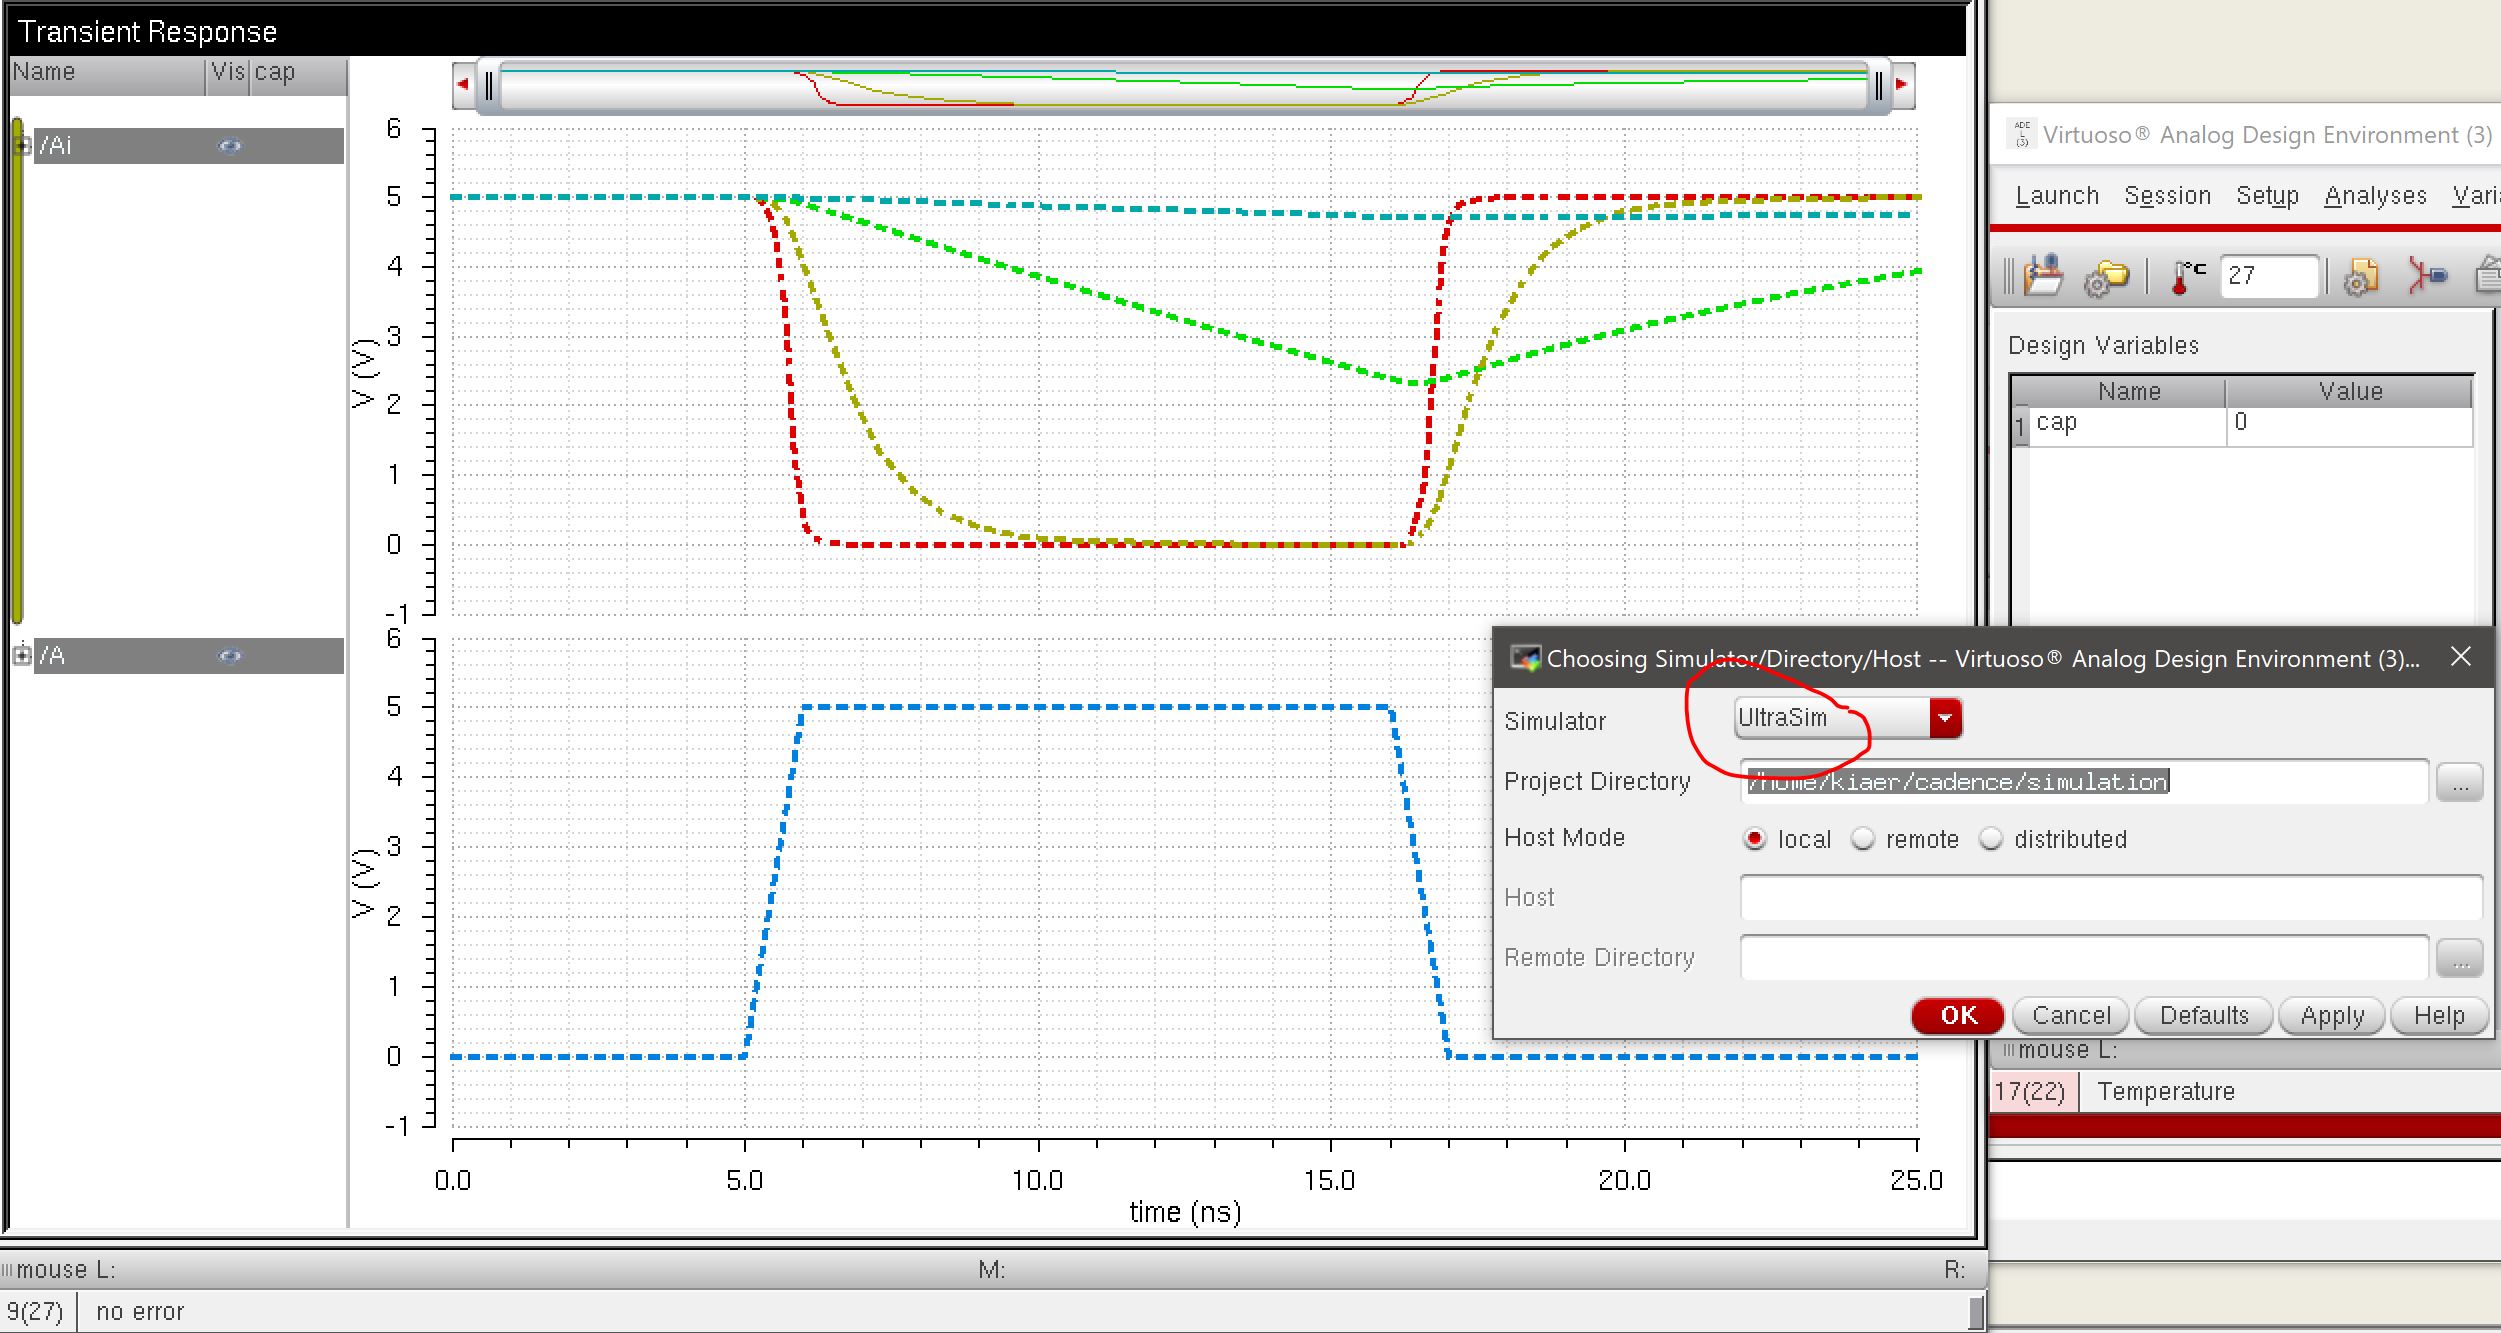Image resolution: width=2501 pixels, height=1333 pixels.
Task: Click the Apply button in simulator dialog
Action: click(x=2332, y=1015)
